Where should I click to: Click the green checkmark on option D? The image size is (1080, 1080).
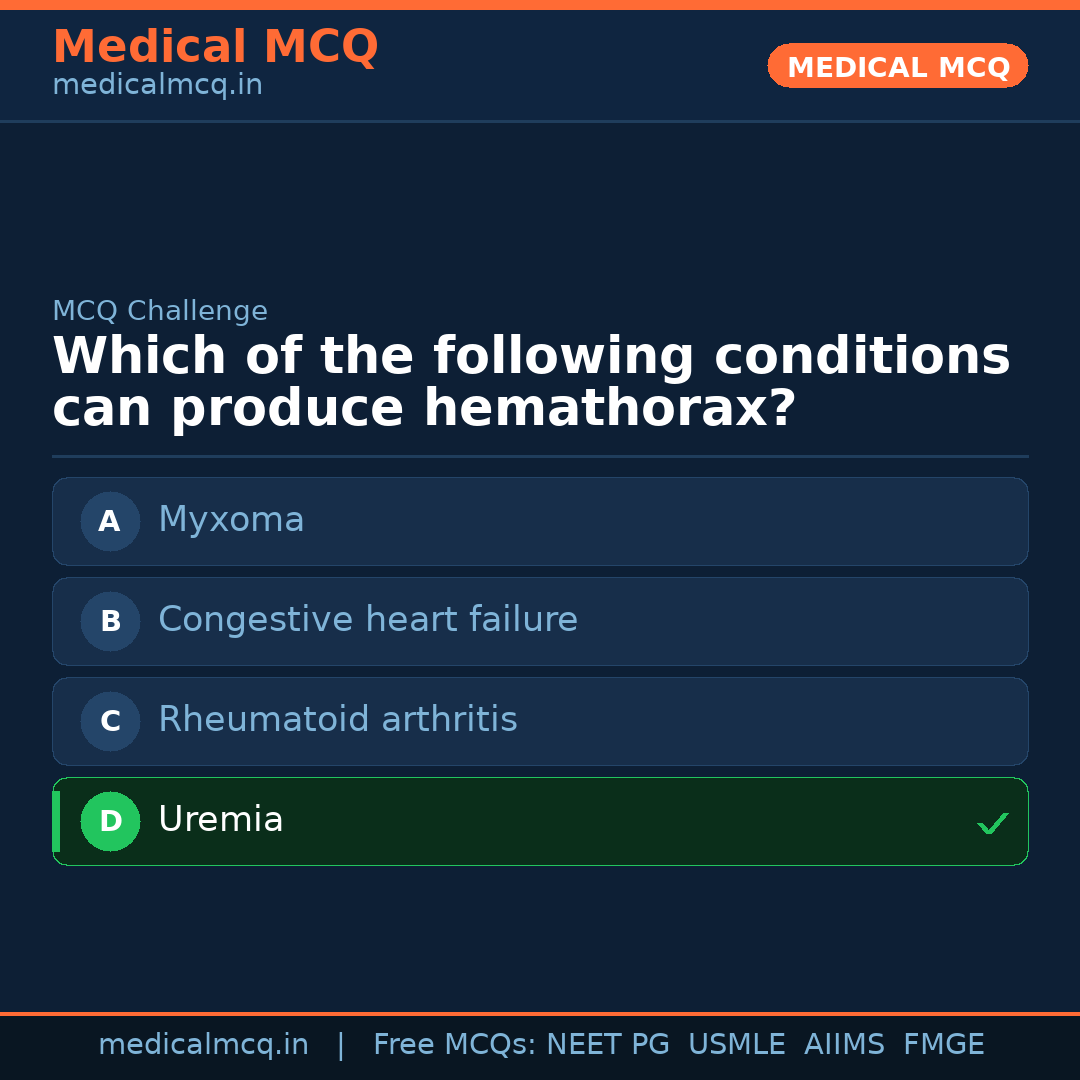[993, 823]
